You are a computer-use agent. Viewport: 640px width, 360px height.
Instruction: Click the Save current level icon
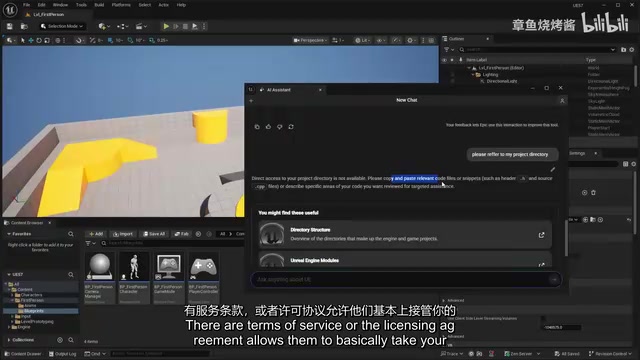tap(9, 26)
